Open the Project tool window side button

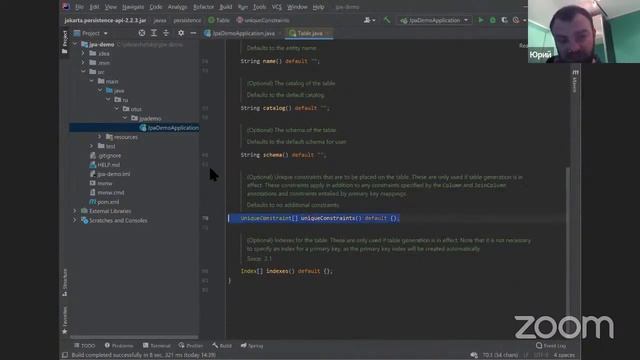click(x=64, y=42)
